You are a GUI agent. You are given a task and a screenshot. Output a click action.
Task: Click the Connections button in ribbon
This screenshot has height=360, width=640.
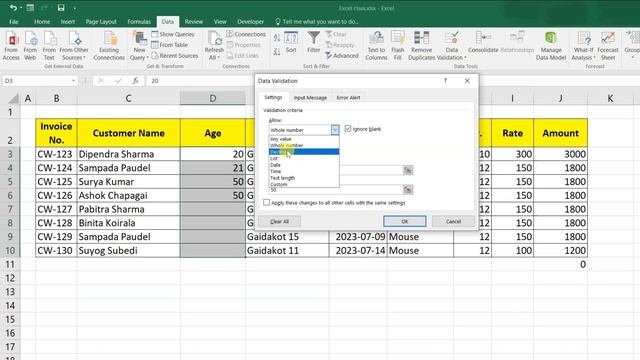[246, 34]
